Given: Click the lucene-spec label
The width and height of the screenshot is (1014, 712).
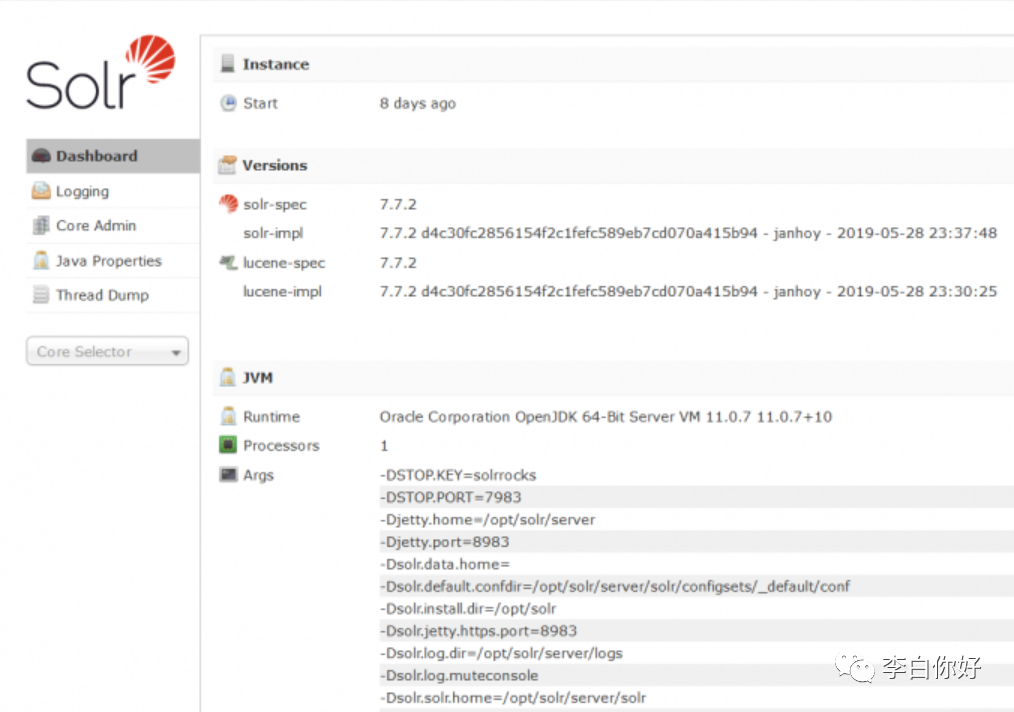Looking at the screenshot, I should (x=284, y=263).
